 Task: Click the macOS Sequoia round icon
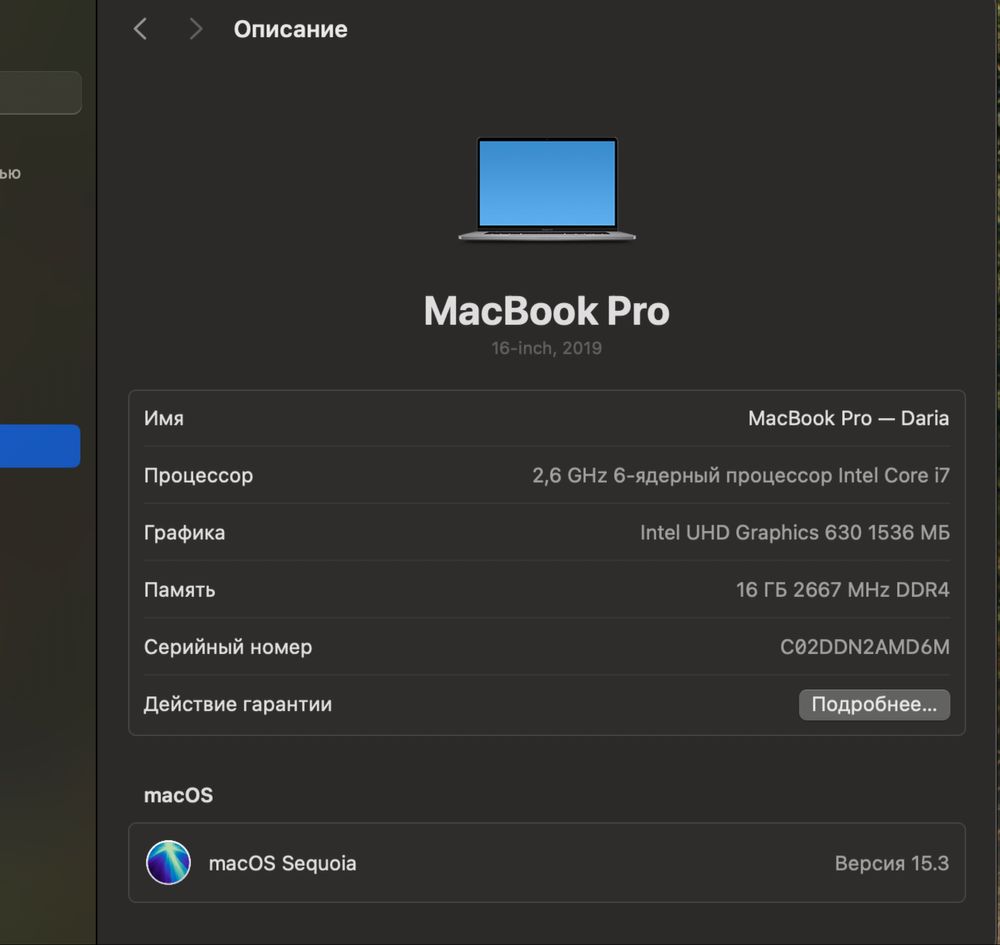168,862
